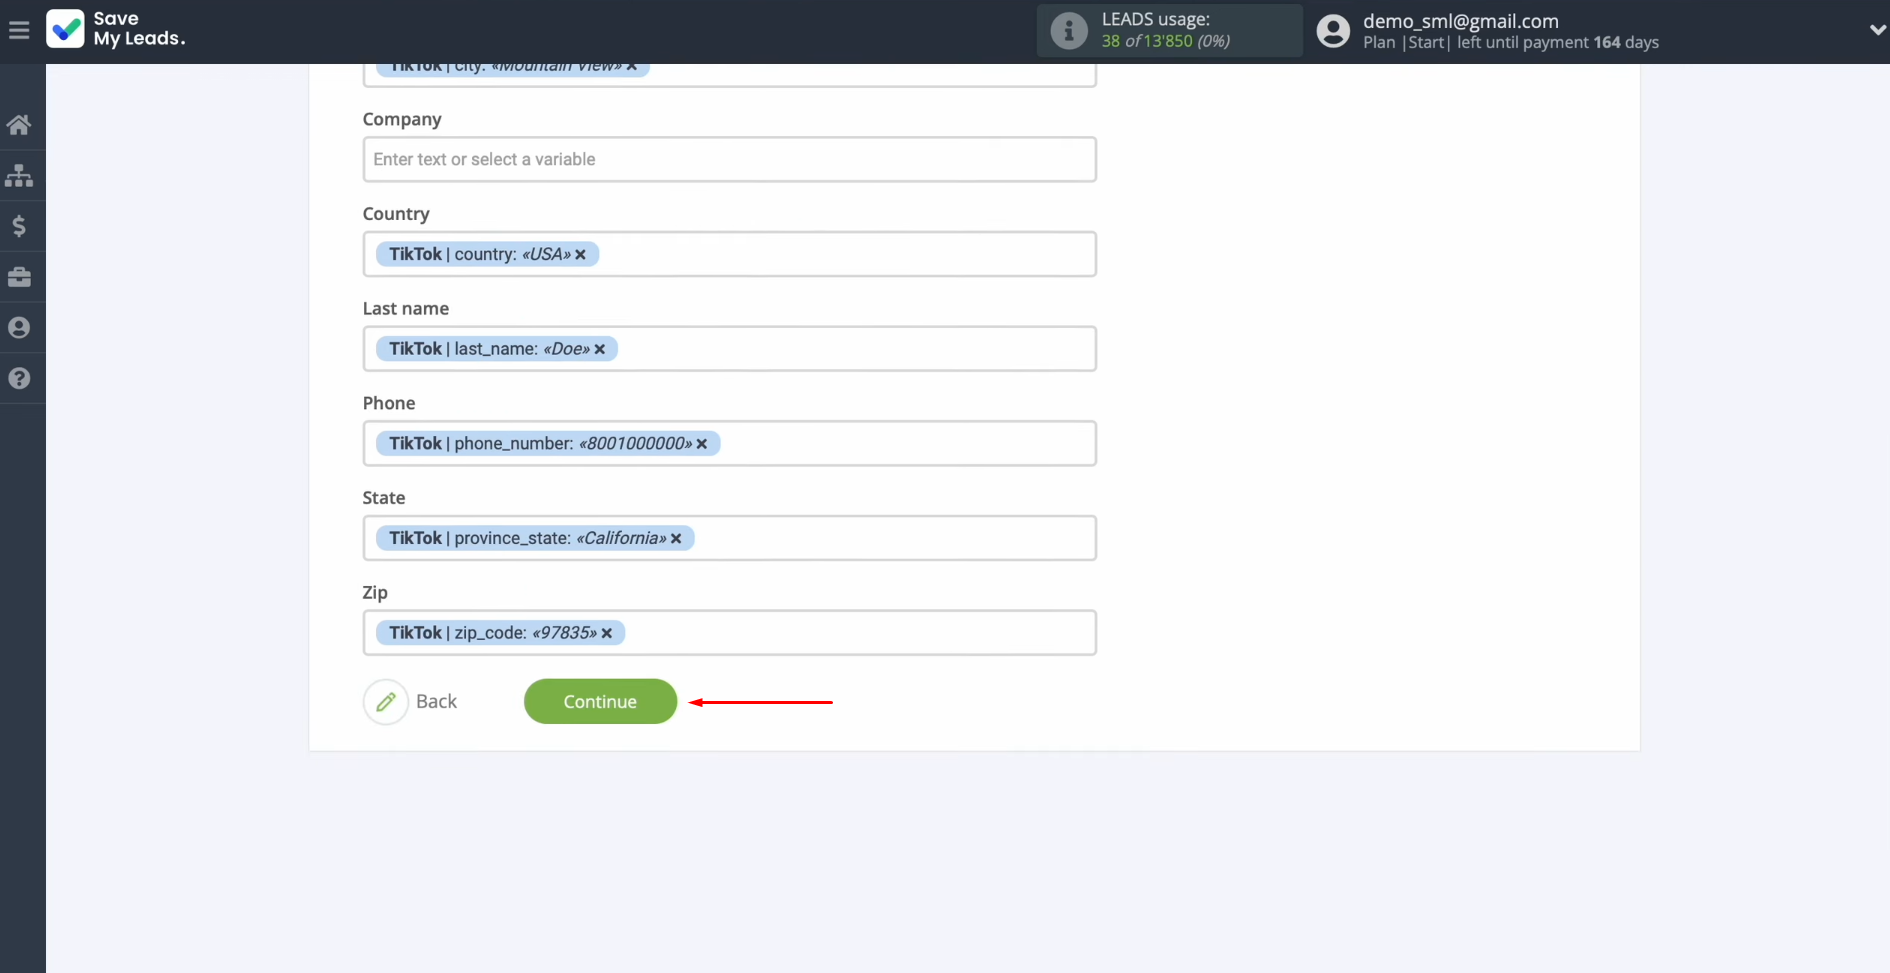Open the profile icon in sidebar
Image resolution: width=1890 pixels, height=973 pixels.
point(19,328)
